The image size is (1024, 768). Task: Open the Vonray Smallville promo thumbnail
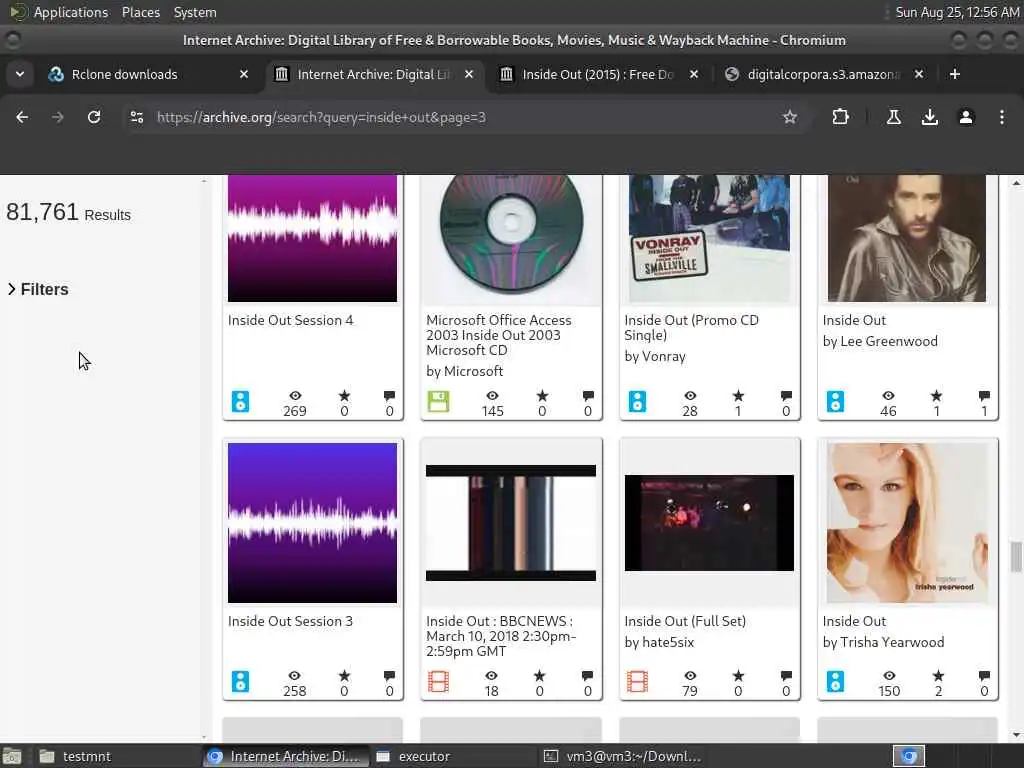coord(709,238)
